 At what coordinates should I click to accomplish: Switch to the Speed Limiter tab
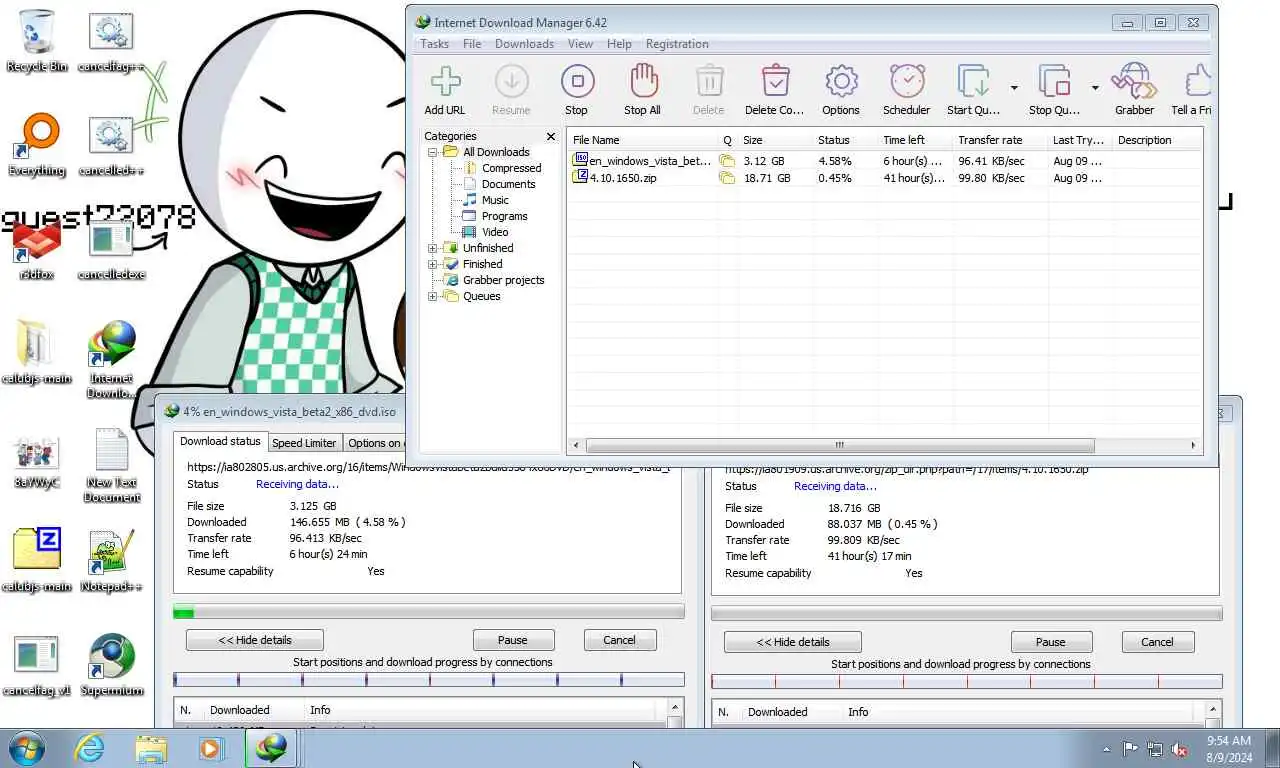(304, 443)
